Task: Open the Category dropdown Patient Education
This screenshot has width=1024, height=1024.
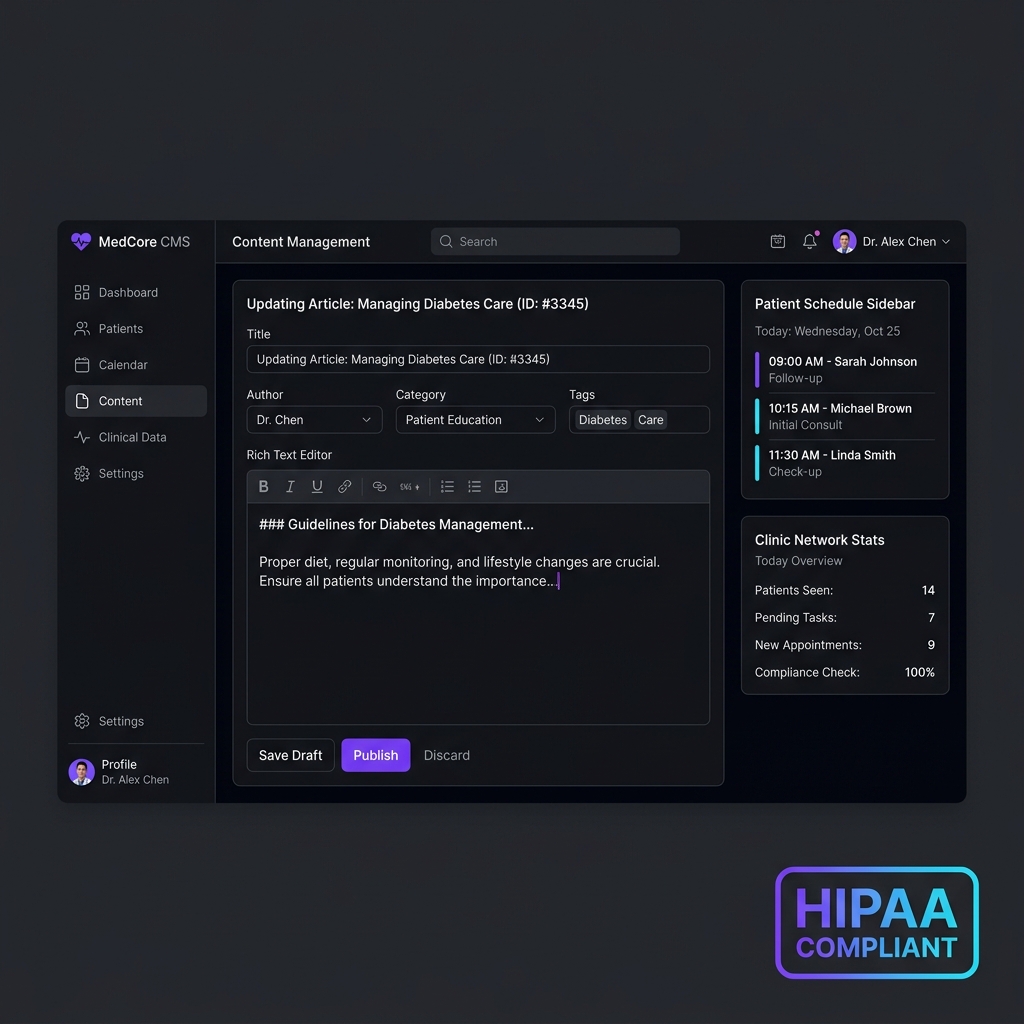Action: [x=475, y=420]
